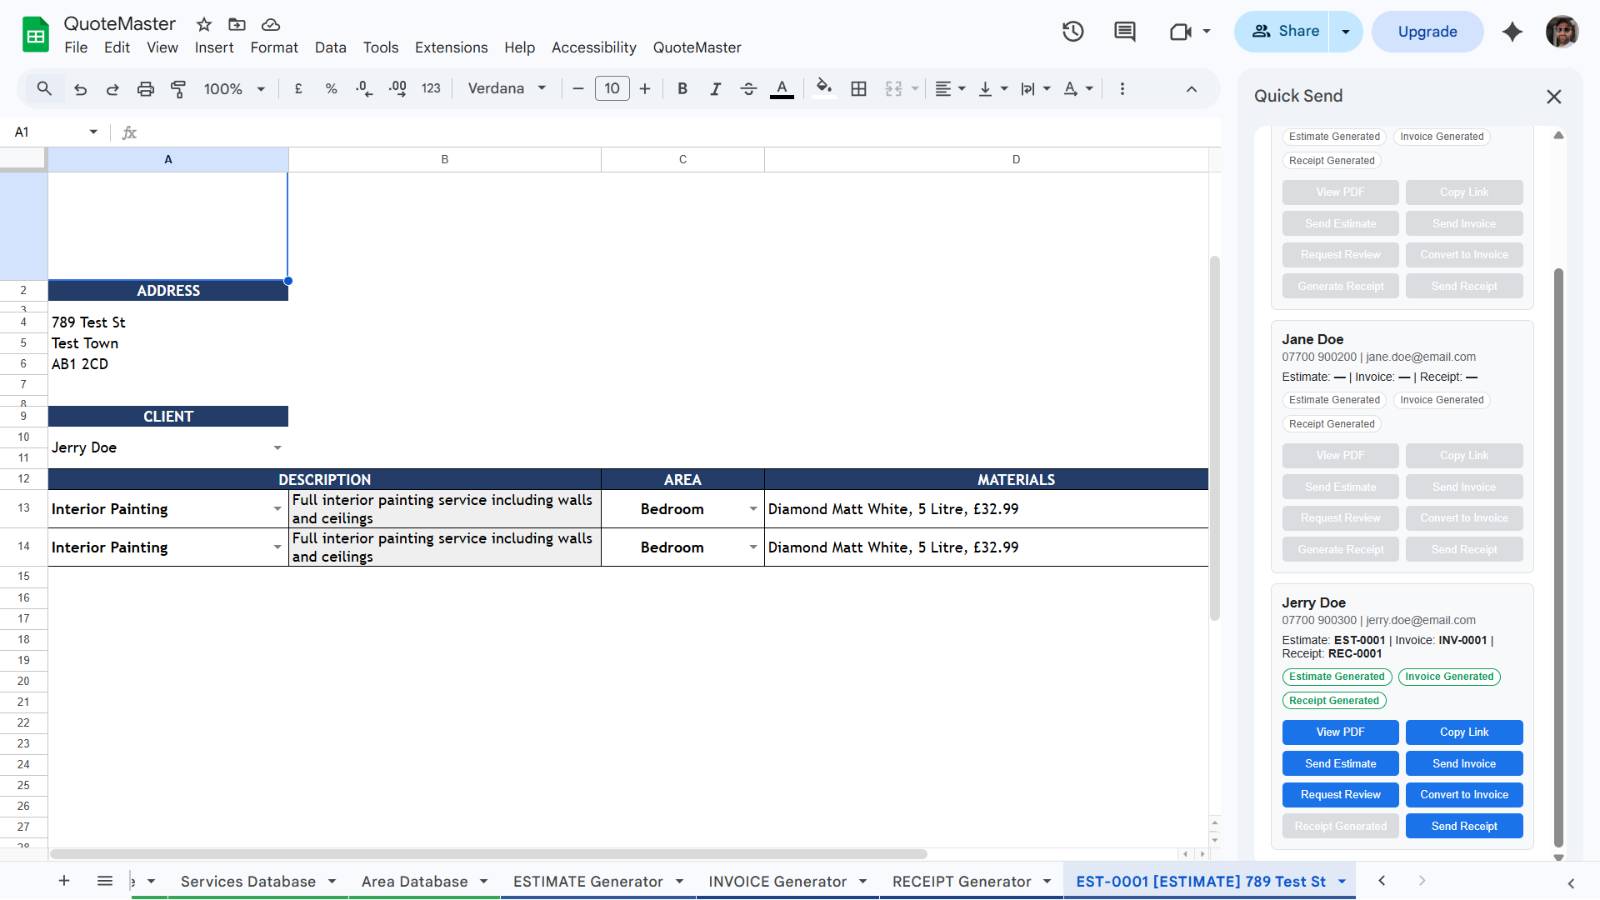
Task: Switch to the INVOICE Generator tab
Action: pyautogui.click(x=777, y=881)
